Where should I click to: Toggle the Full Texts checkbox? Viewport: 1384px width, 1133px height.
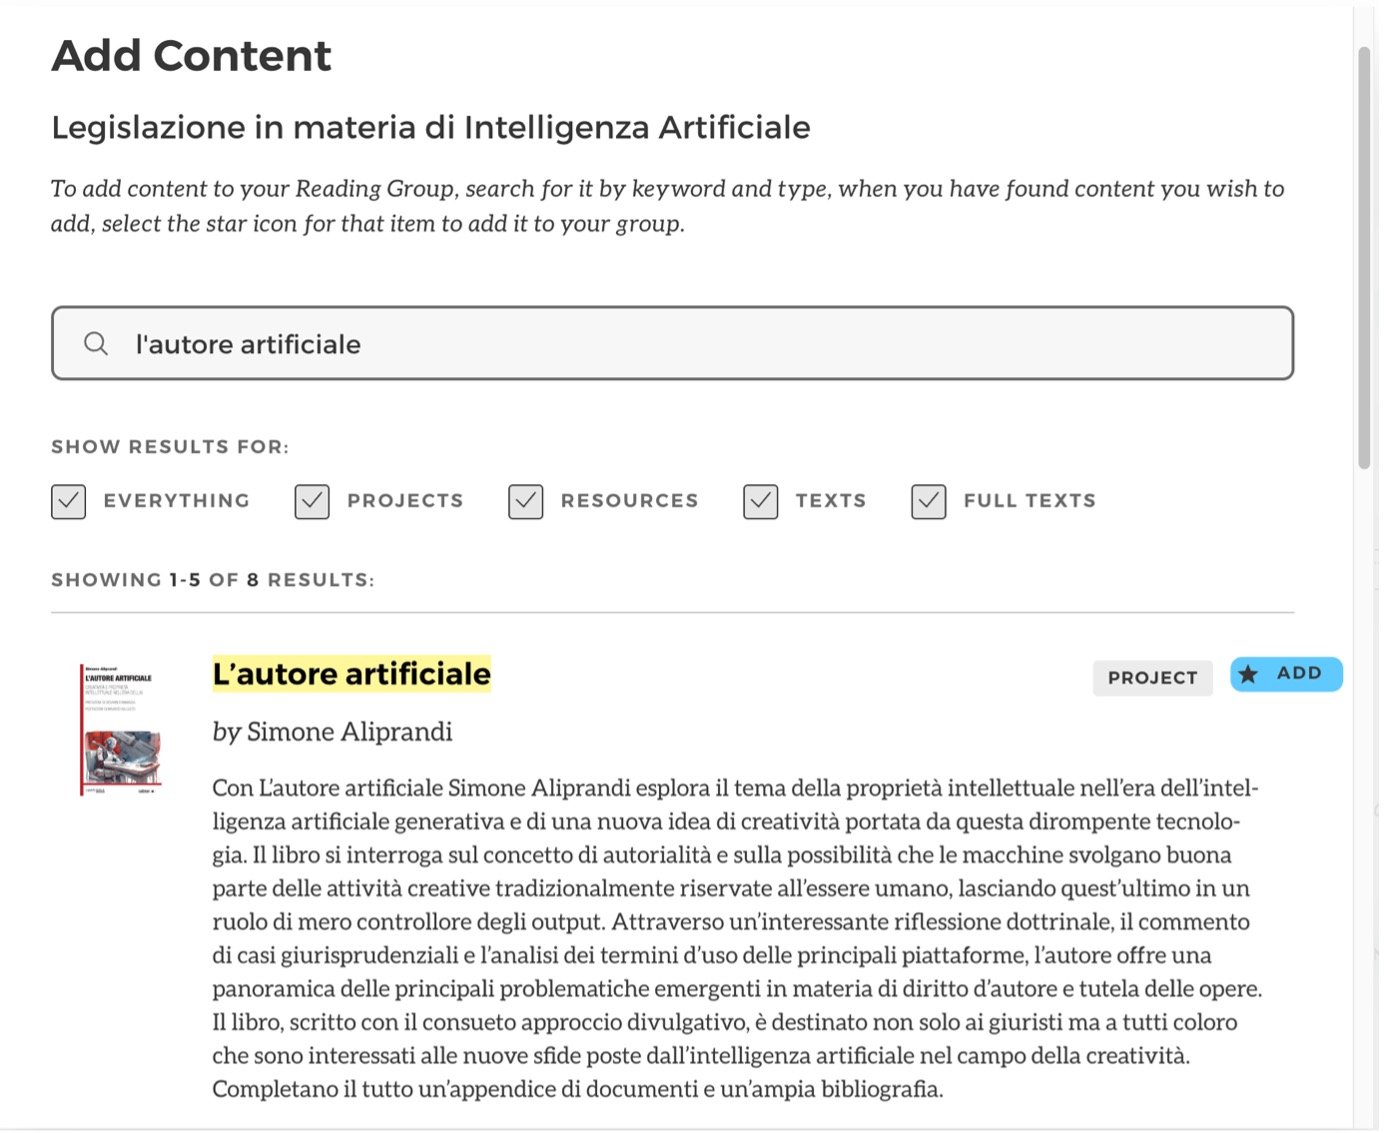pyautogui.click(x=929, y=501)
